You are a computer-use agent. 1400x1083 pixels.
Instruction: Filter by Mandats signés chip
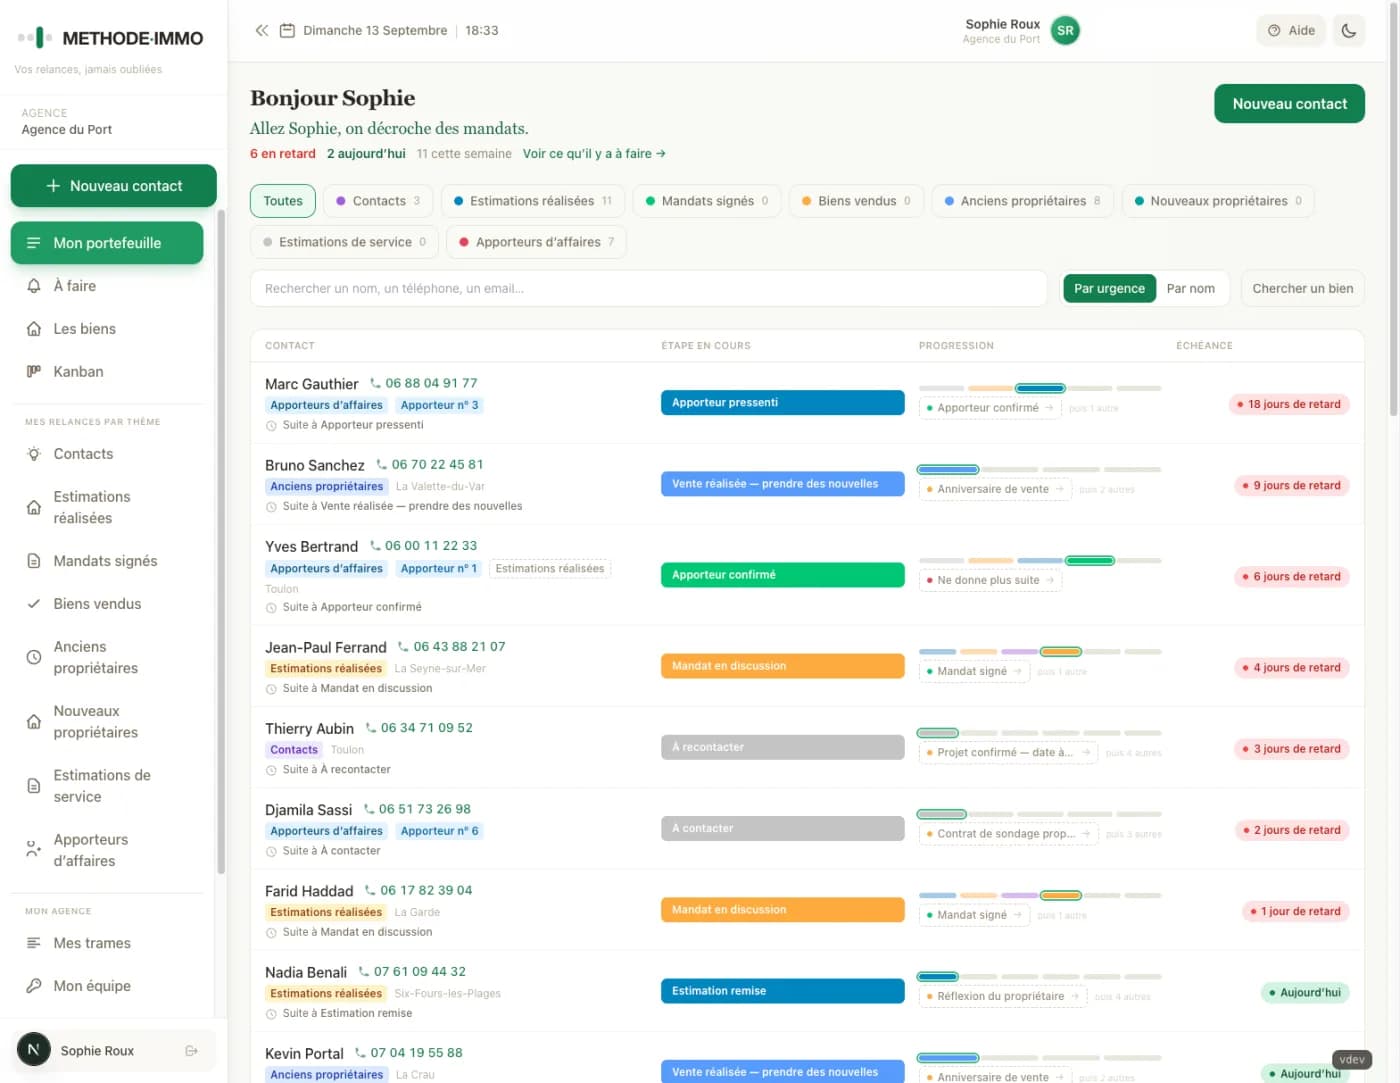click(x=707, y=201)
